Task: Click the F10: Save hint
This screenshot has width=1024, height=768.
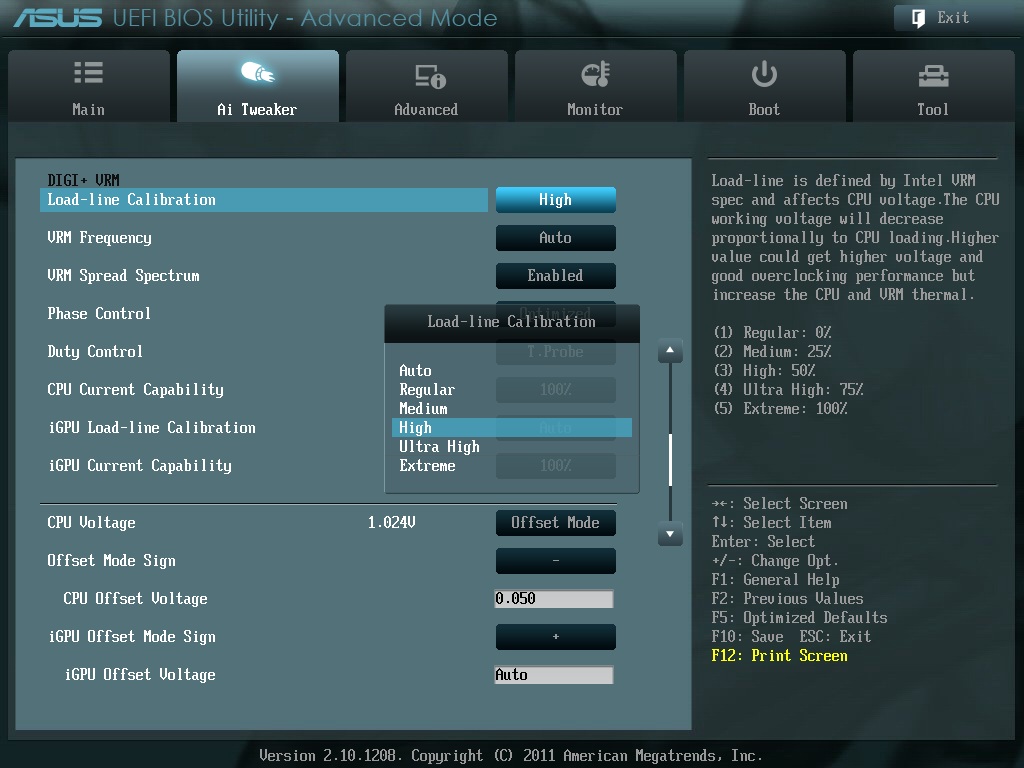Action: [748, 636]
